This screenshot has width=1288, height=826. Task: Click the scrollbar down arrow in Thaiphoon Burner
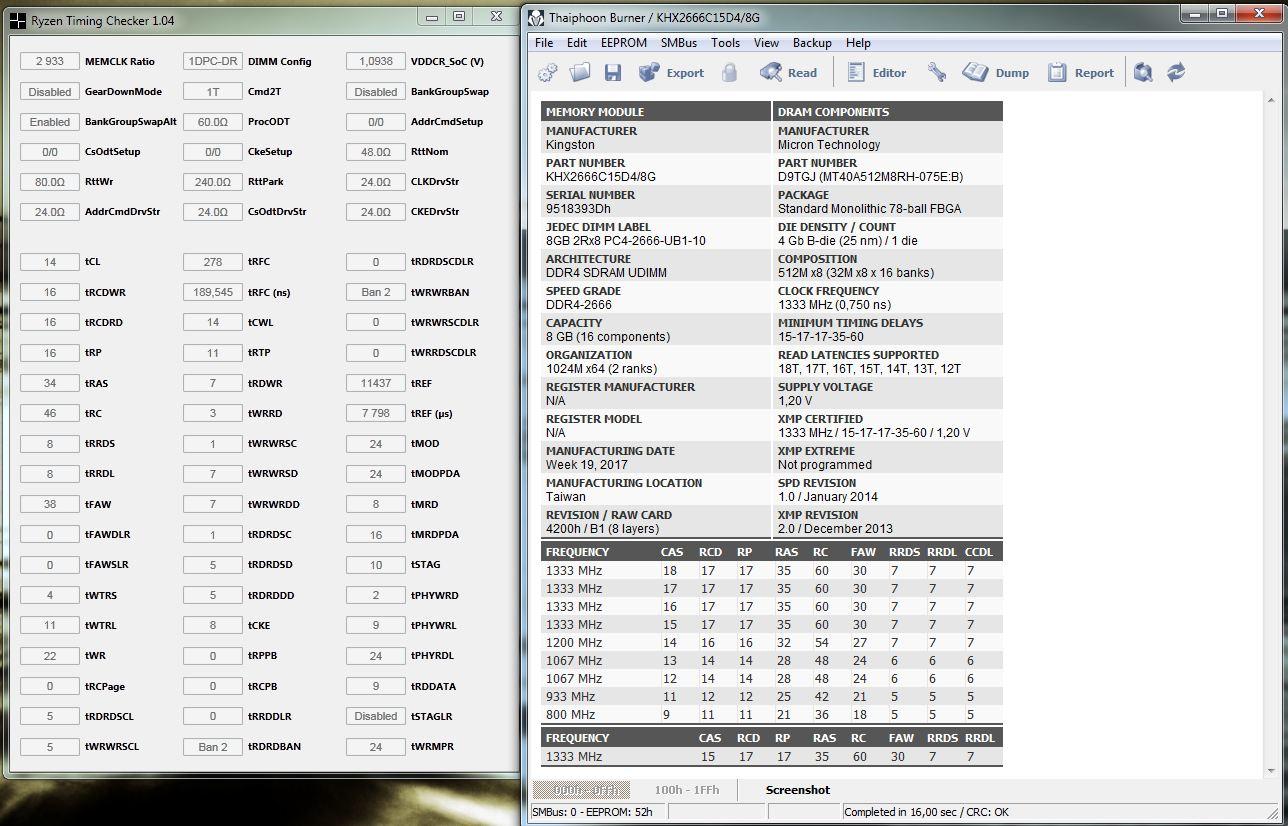click(x=1272, y=771)
